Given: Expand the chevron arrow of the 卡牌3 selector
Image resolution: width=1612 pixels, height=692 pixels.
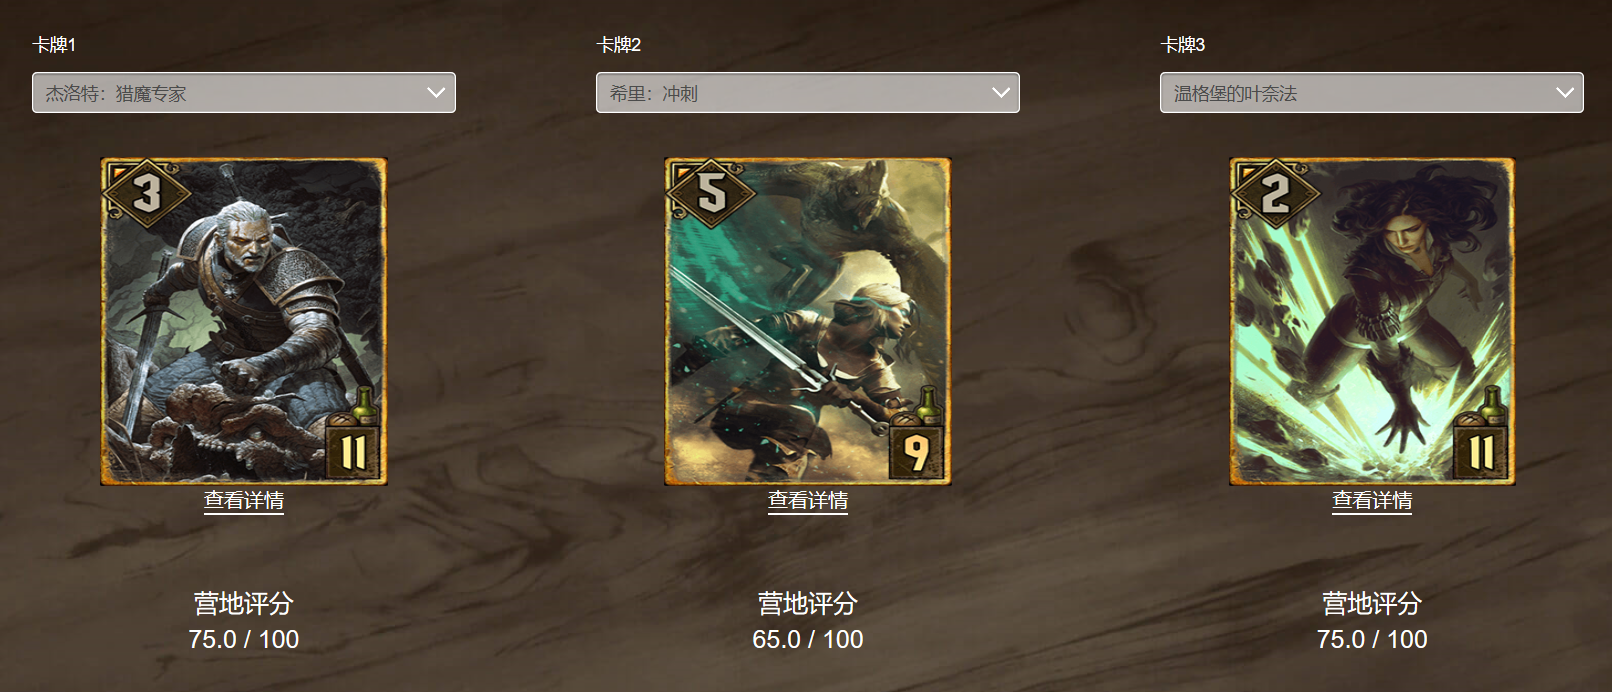Looking at the screenshot, I should click(1564, 93).
